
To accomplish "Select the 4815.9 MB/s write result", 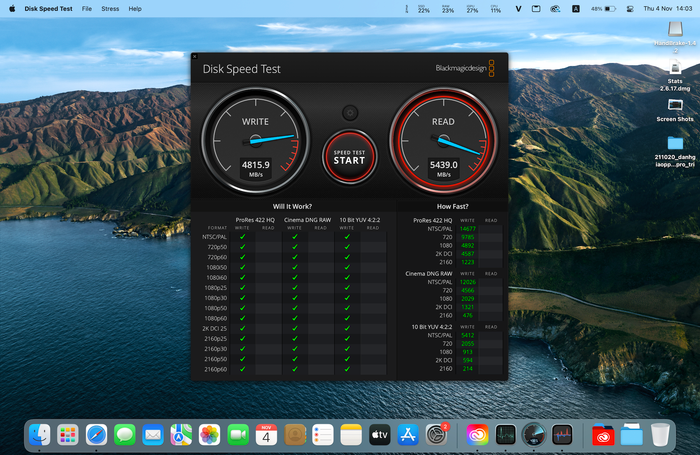I will [255, 168].
